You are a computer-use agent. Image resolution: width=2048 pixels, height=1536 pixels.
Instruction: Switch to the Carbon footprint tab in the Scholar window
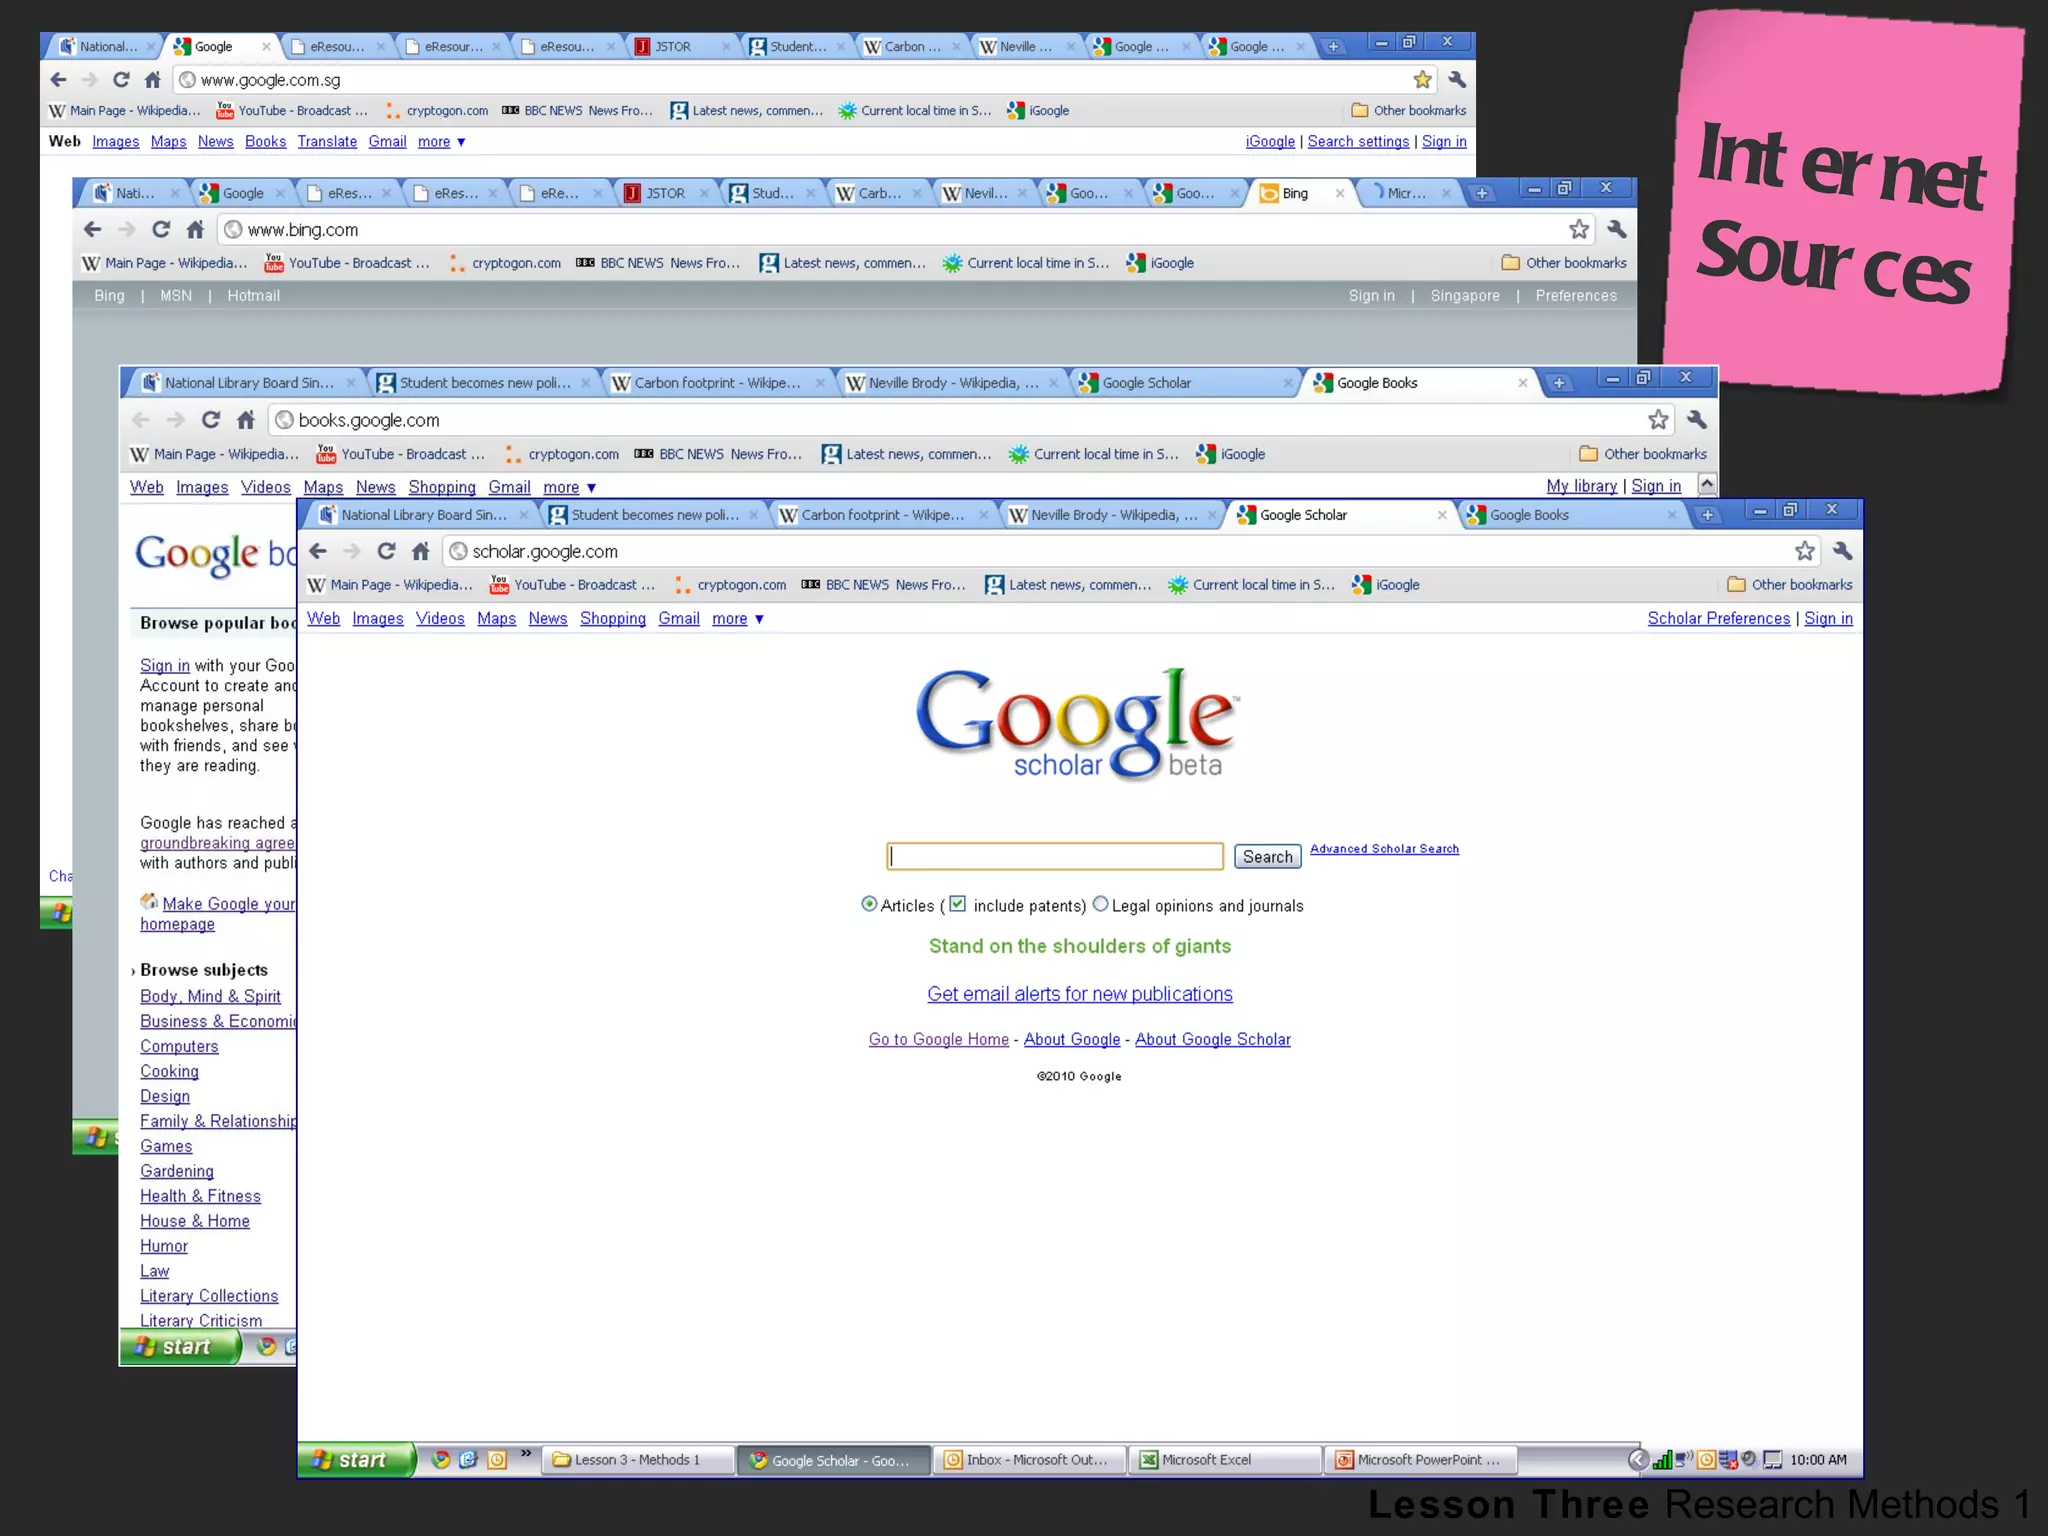coord(882,515)
